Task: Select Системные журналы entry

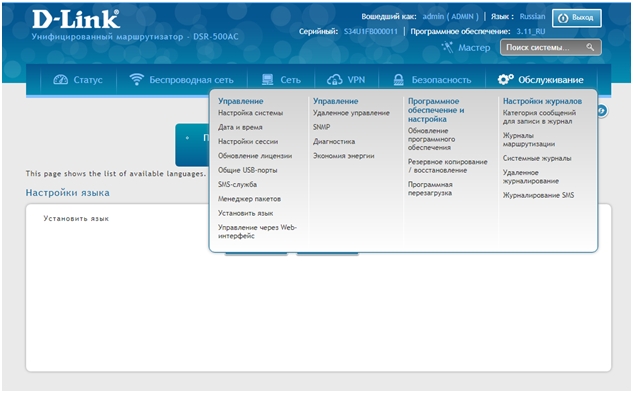Action: [537, 158]
